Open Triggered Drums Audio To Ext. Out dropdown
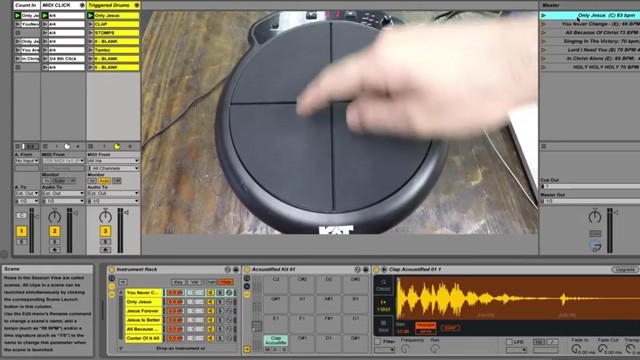Screen dimensions: 640x360 tap(113, 193)
